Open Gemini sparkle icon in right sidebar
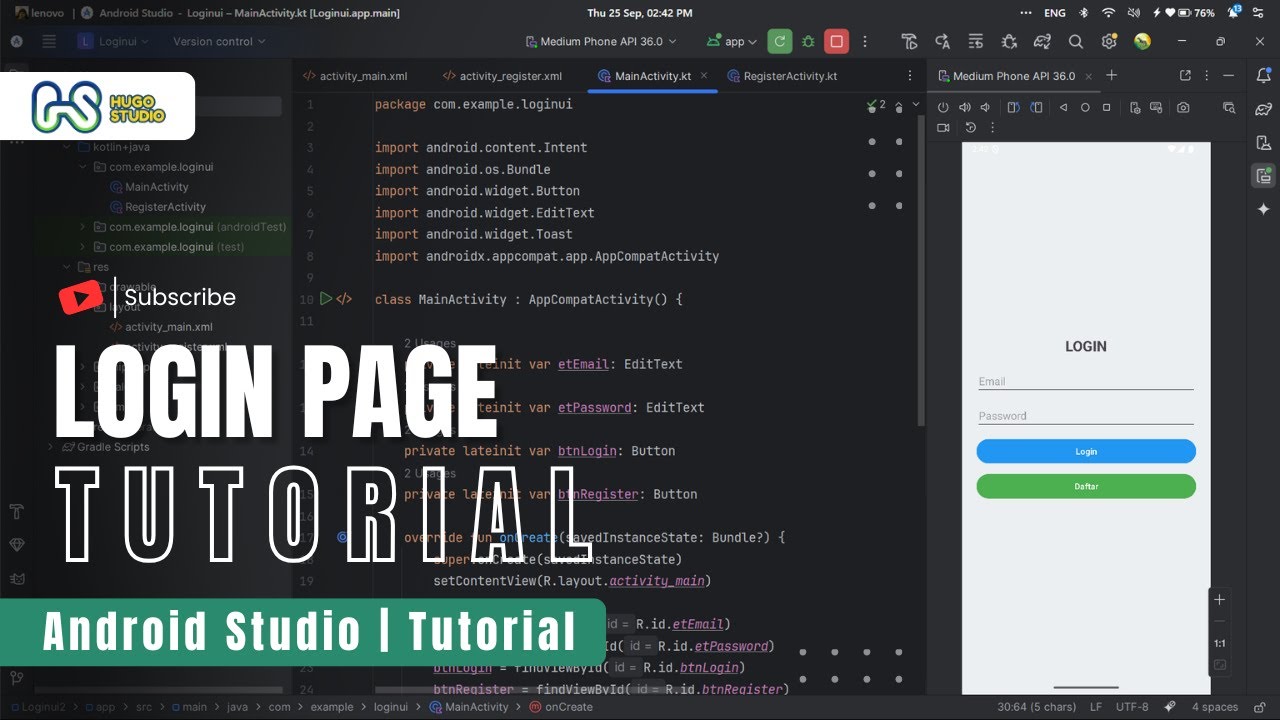1280x720 pixels. (1264, 209)
